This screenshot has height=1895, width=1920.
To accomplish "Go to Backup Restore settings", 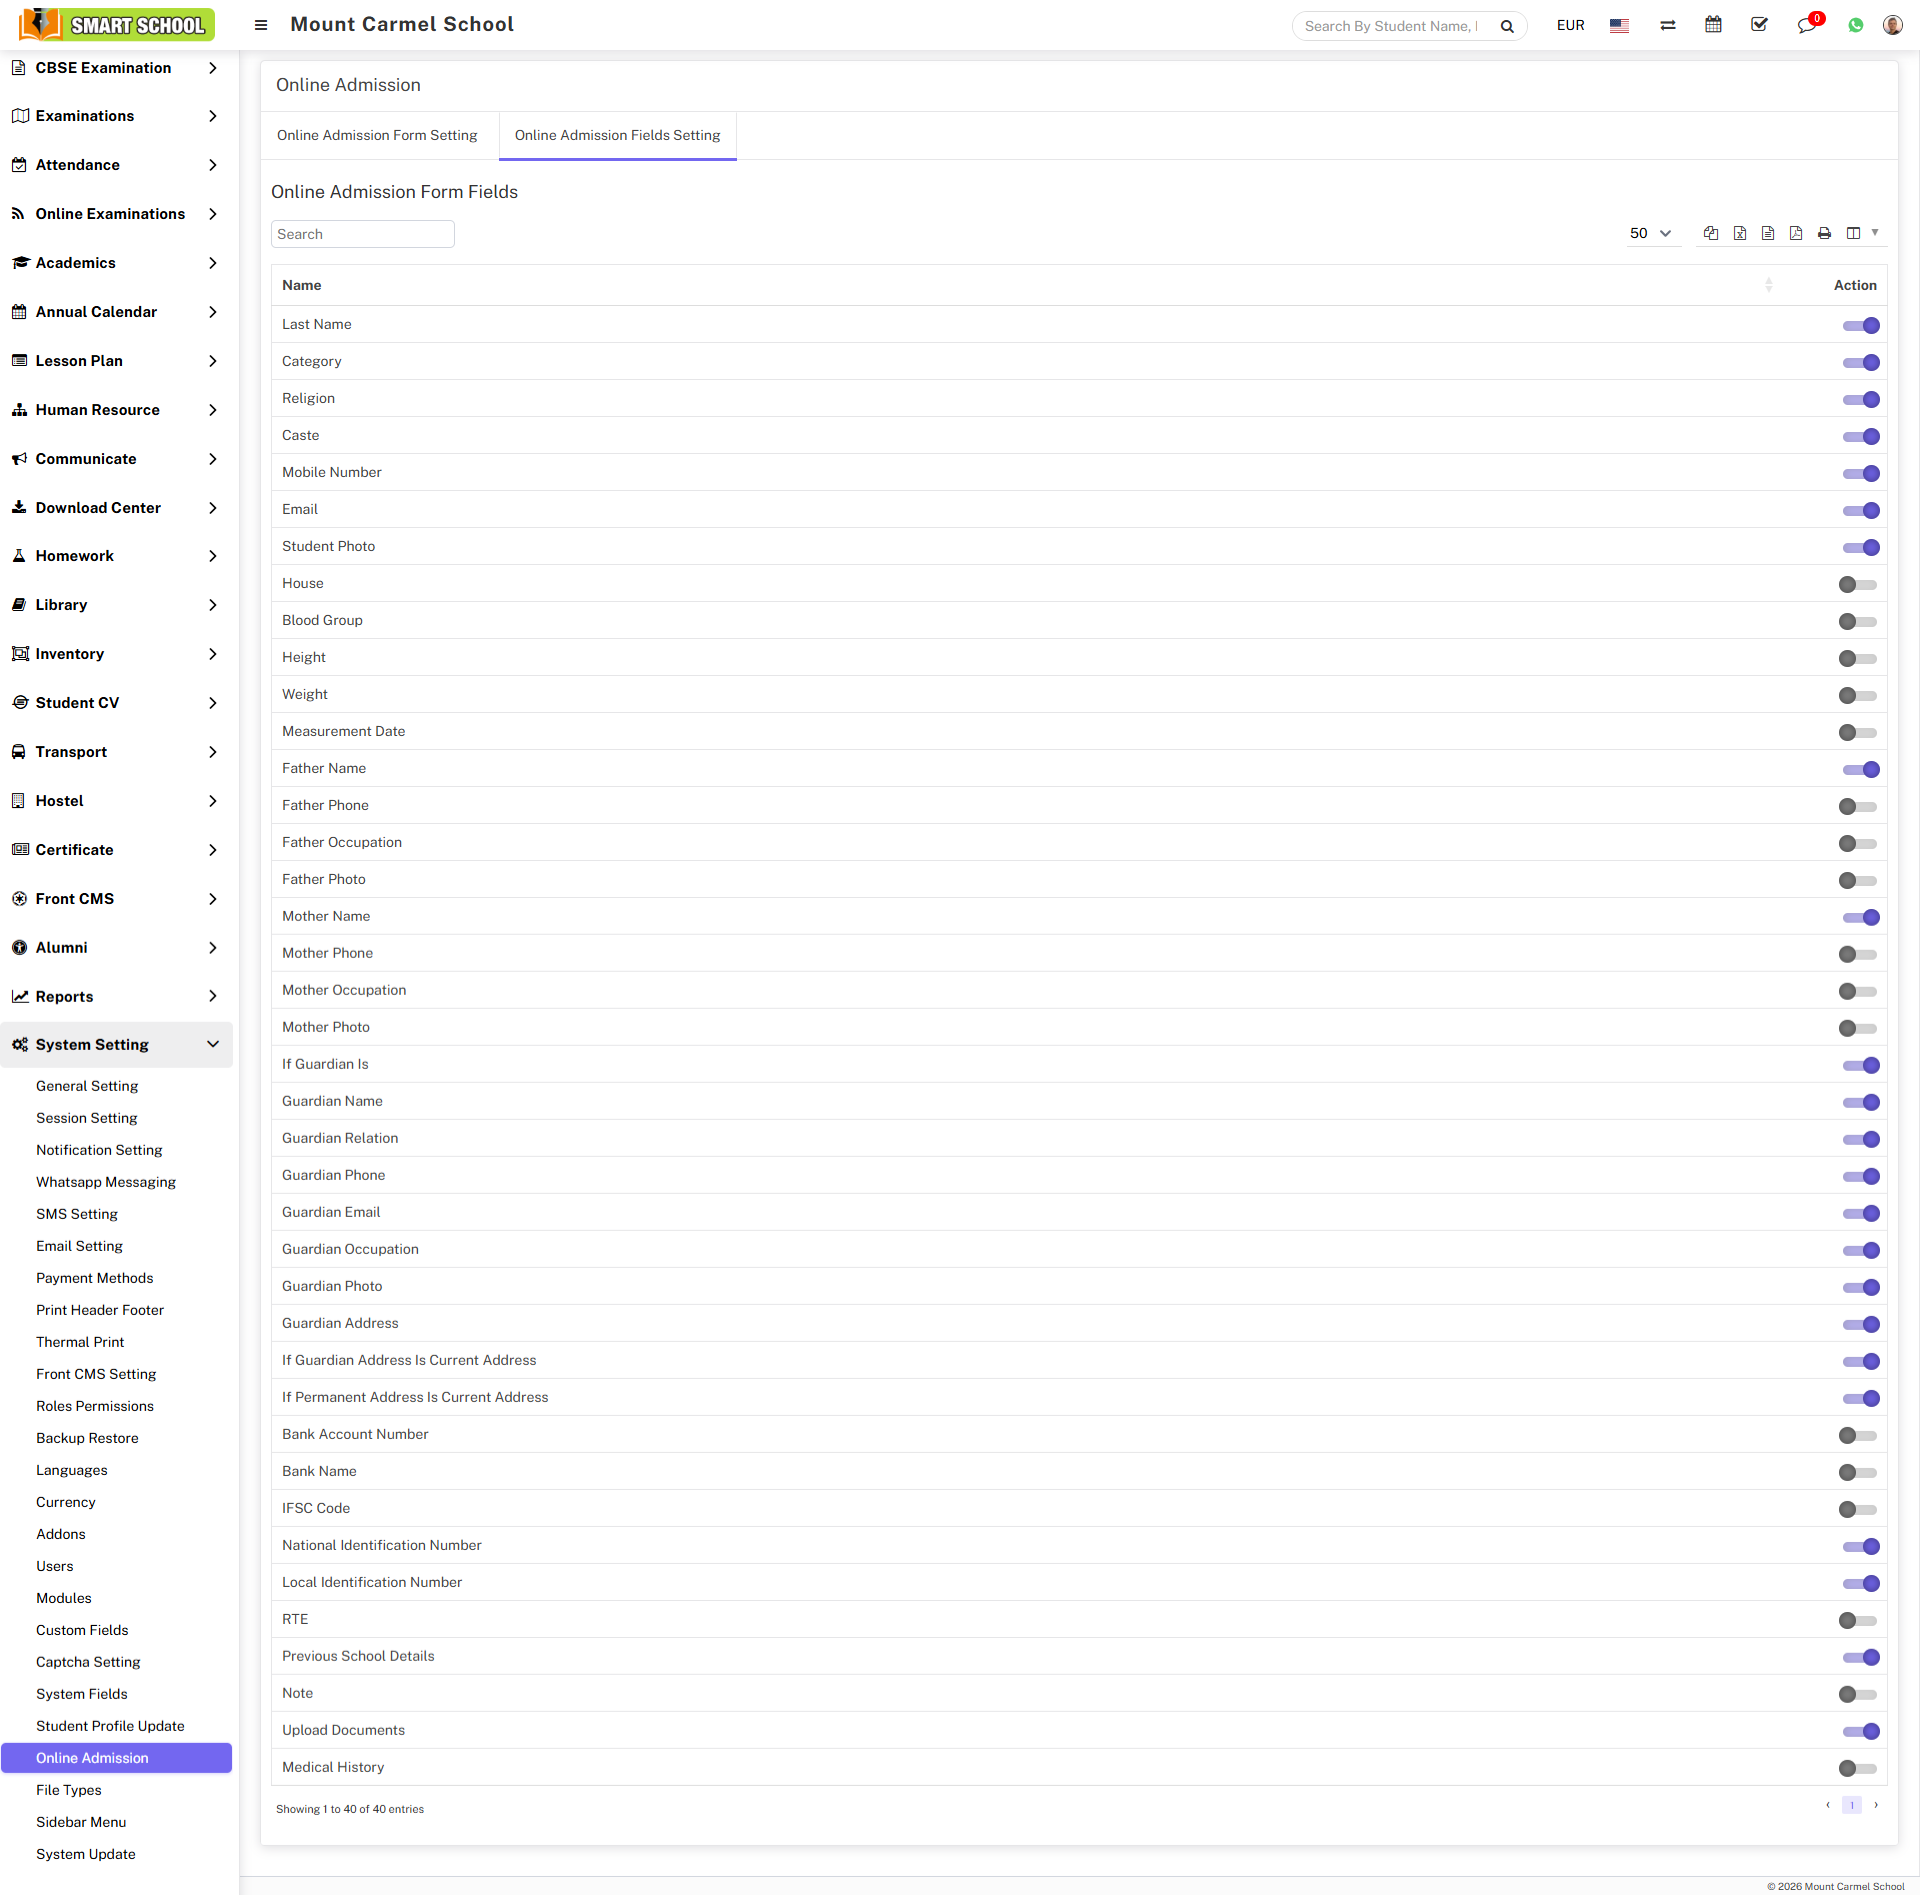I will pos(87,1438).
